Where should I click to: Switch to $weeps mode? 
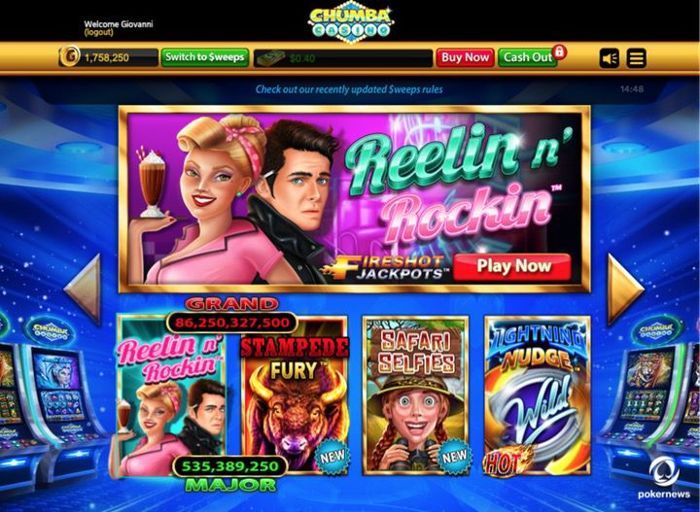coord(204,58)
